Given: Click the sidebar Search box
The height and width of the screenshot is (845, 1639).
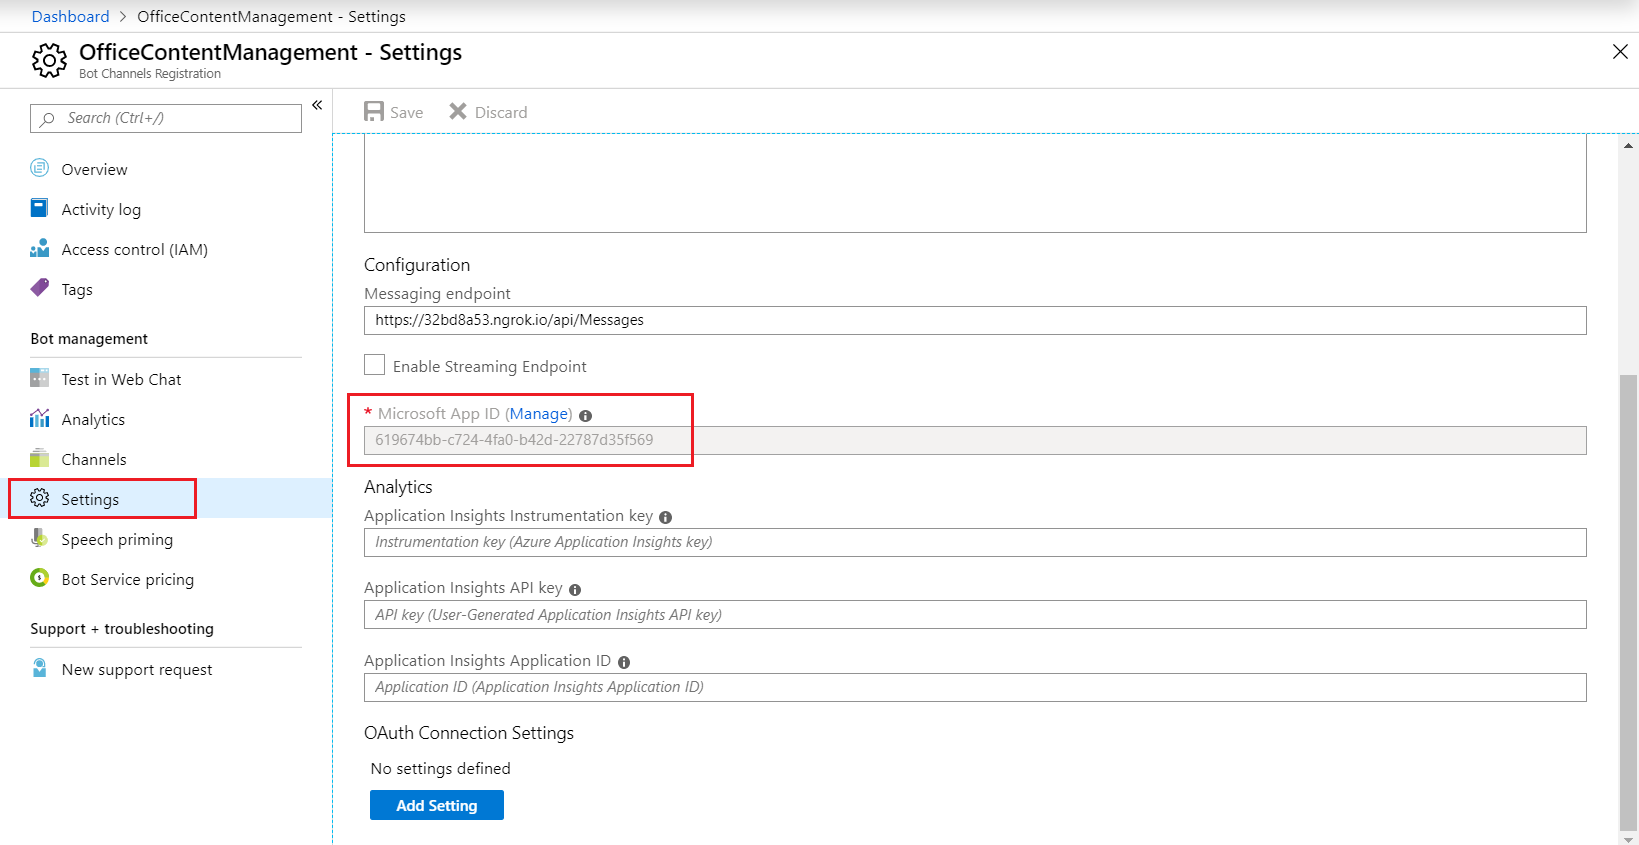Looking at the screenshot, I should (166, 118).
